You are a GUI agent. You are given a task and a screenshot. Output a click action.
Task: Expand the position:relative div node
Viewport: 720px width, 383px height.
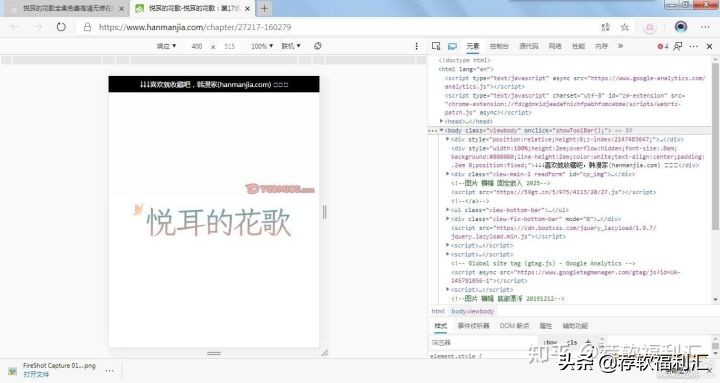pyautogui.click(x=448, y=139)
